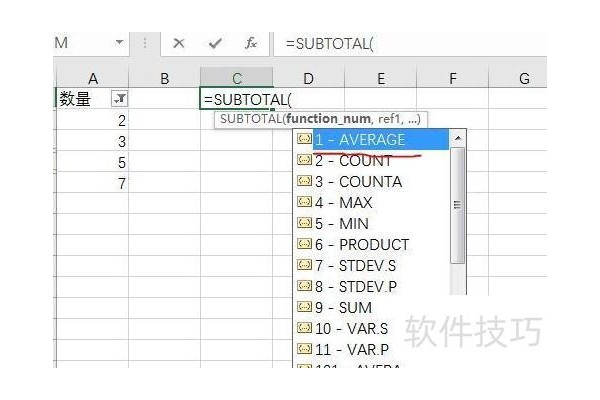
Task: Pick 5 - MIN from autocomplete list
Action: point(342,224)
